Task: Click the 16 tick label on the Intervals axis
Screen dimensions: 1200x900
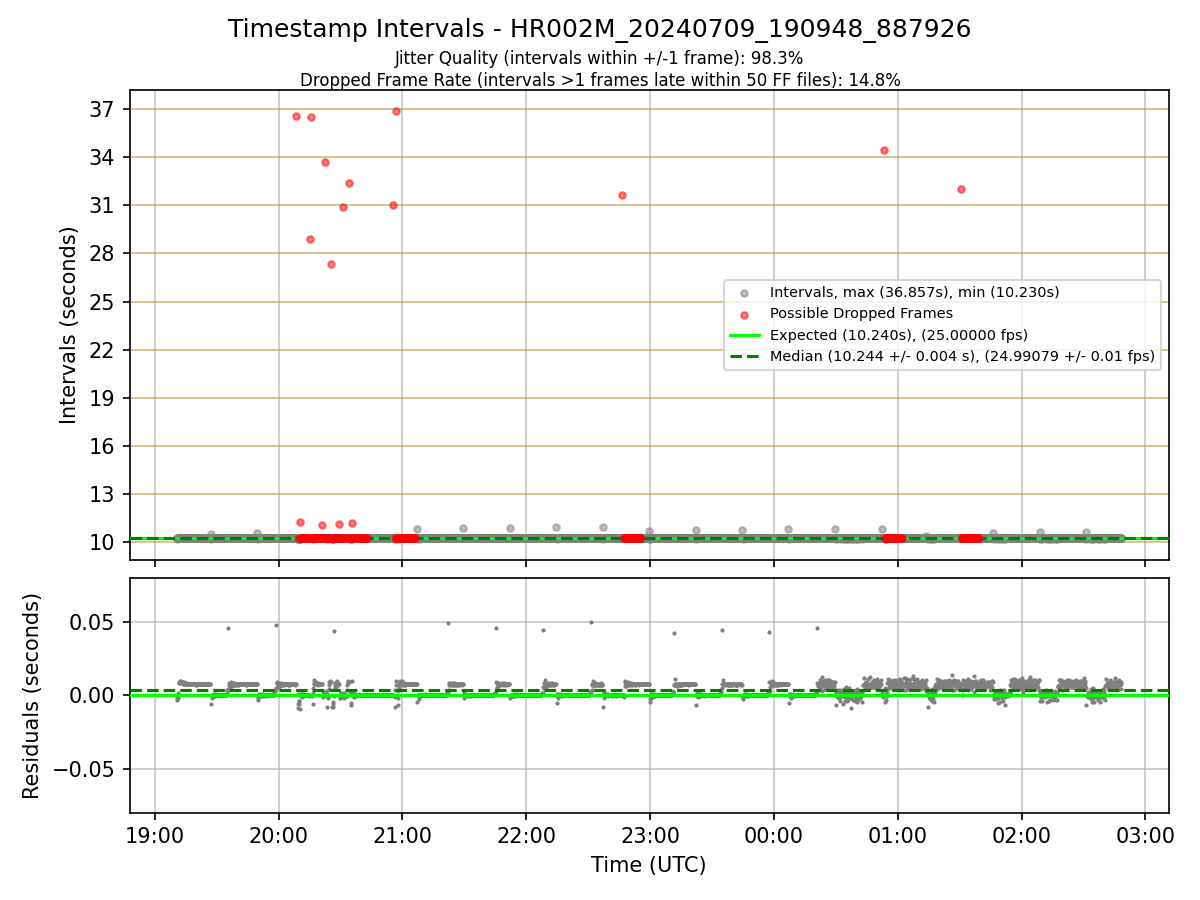Action: coord(103,446)
